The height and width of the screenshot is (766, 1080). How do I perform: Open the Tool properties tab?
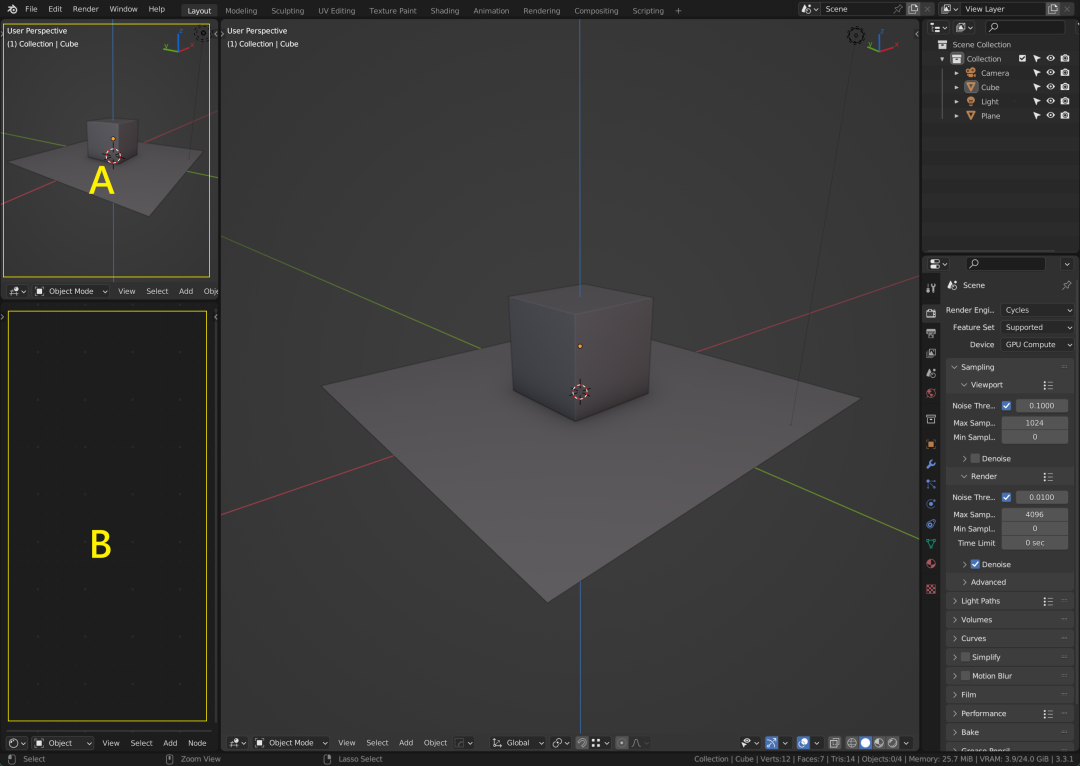pyautogui.click(x=931, y=289)
